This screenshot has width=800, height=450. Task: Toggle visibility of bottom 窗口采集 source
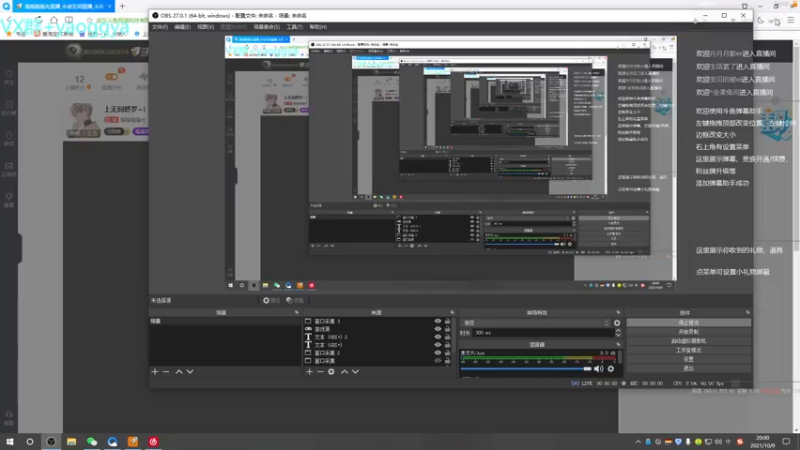(438, 360)
